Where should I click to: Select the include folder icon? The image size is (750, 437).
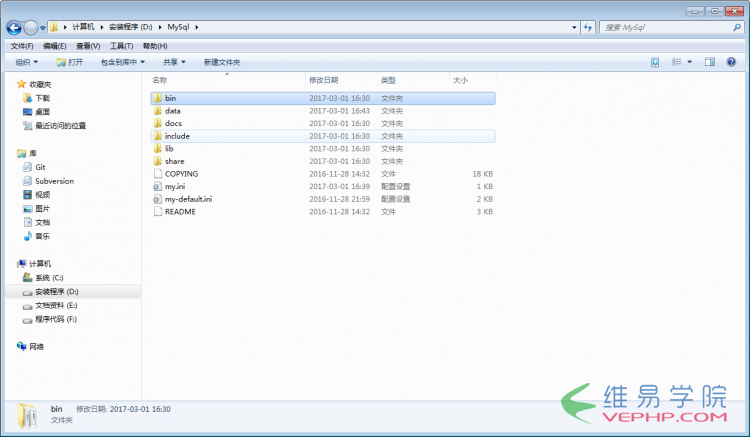point(157,136)
